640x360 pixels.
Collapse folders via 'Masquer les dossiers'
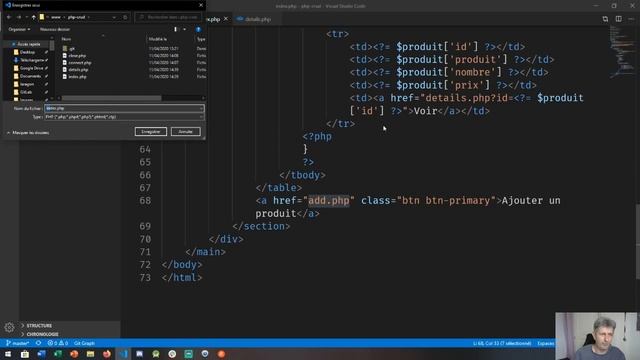point(28,133)
